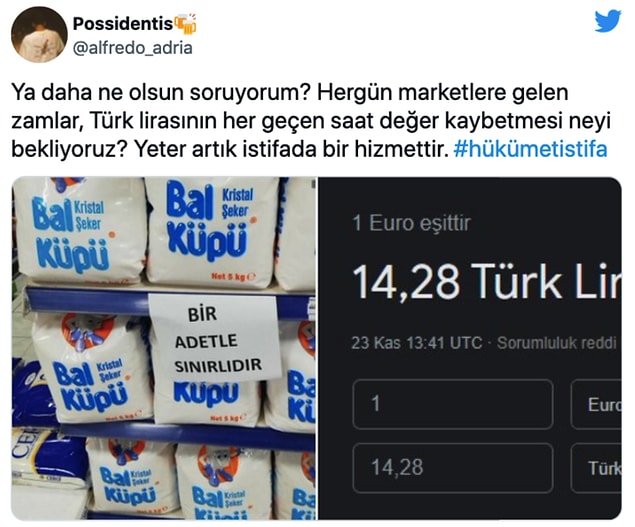Expand the Türk Lirası currency dropdown
This screenshot has width=635, height=527.
tap(596, 467)
